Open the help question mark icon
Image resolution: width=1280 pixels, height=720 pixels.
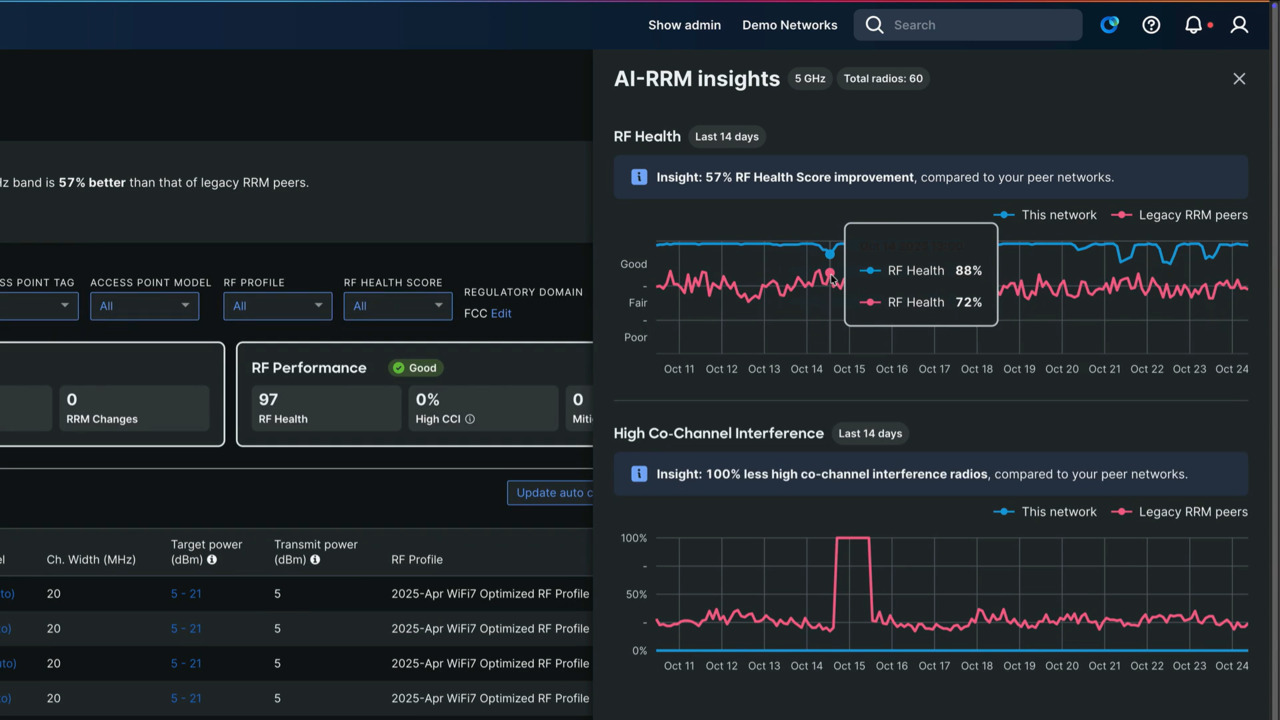[1151, 25]
